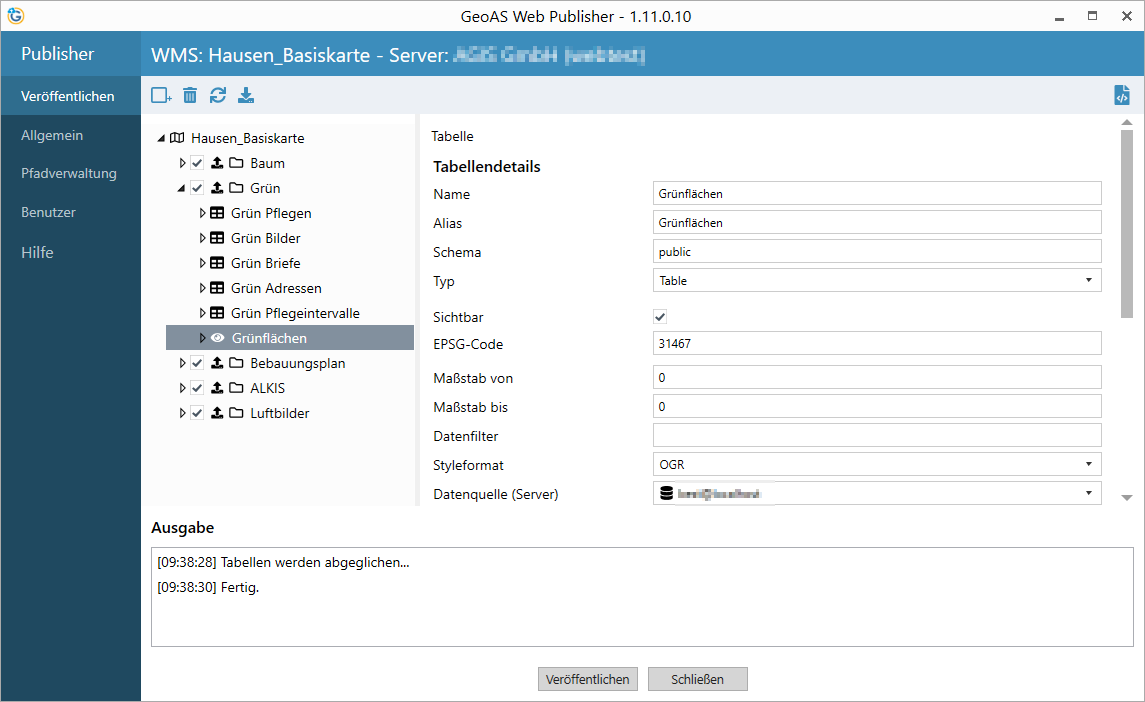The image size is (1145, 702).
Task: Click the table icon of Grün Adressen
Action: coord(217,288)
